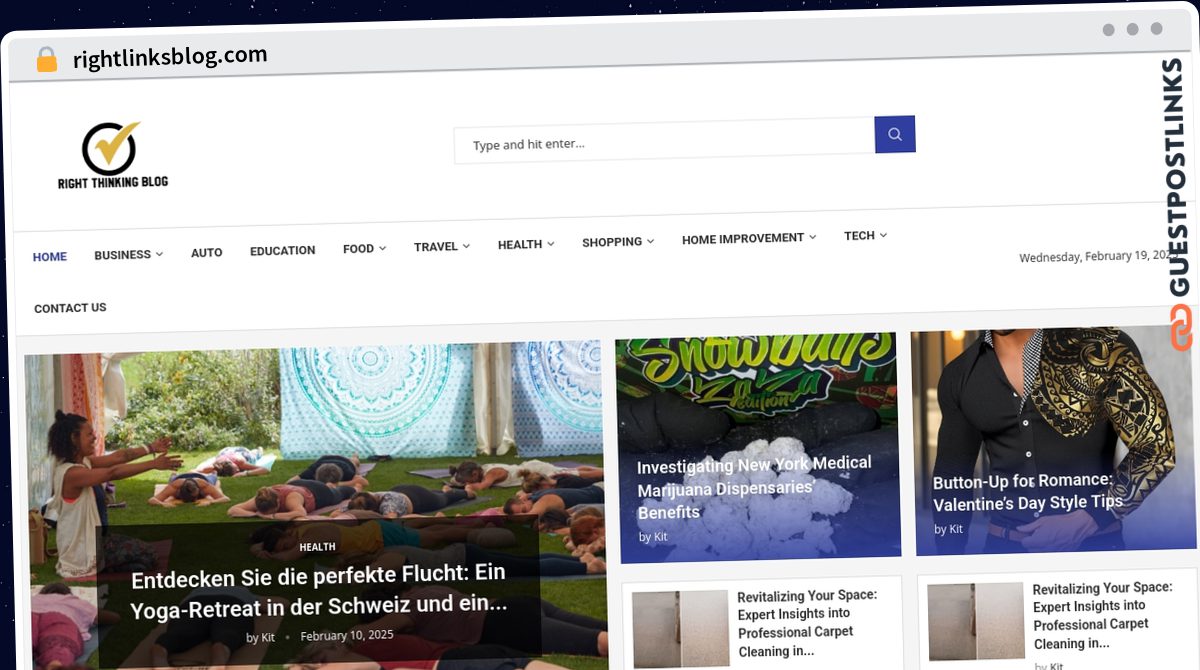
Task: Open the TRAVEL menu
Action: point(435,247)
